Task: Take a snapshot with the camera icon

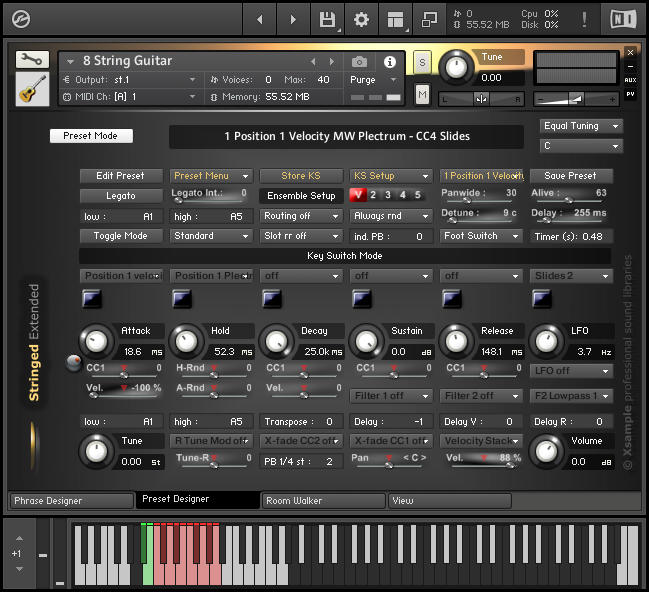Action: coord(359,62)
